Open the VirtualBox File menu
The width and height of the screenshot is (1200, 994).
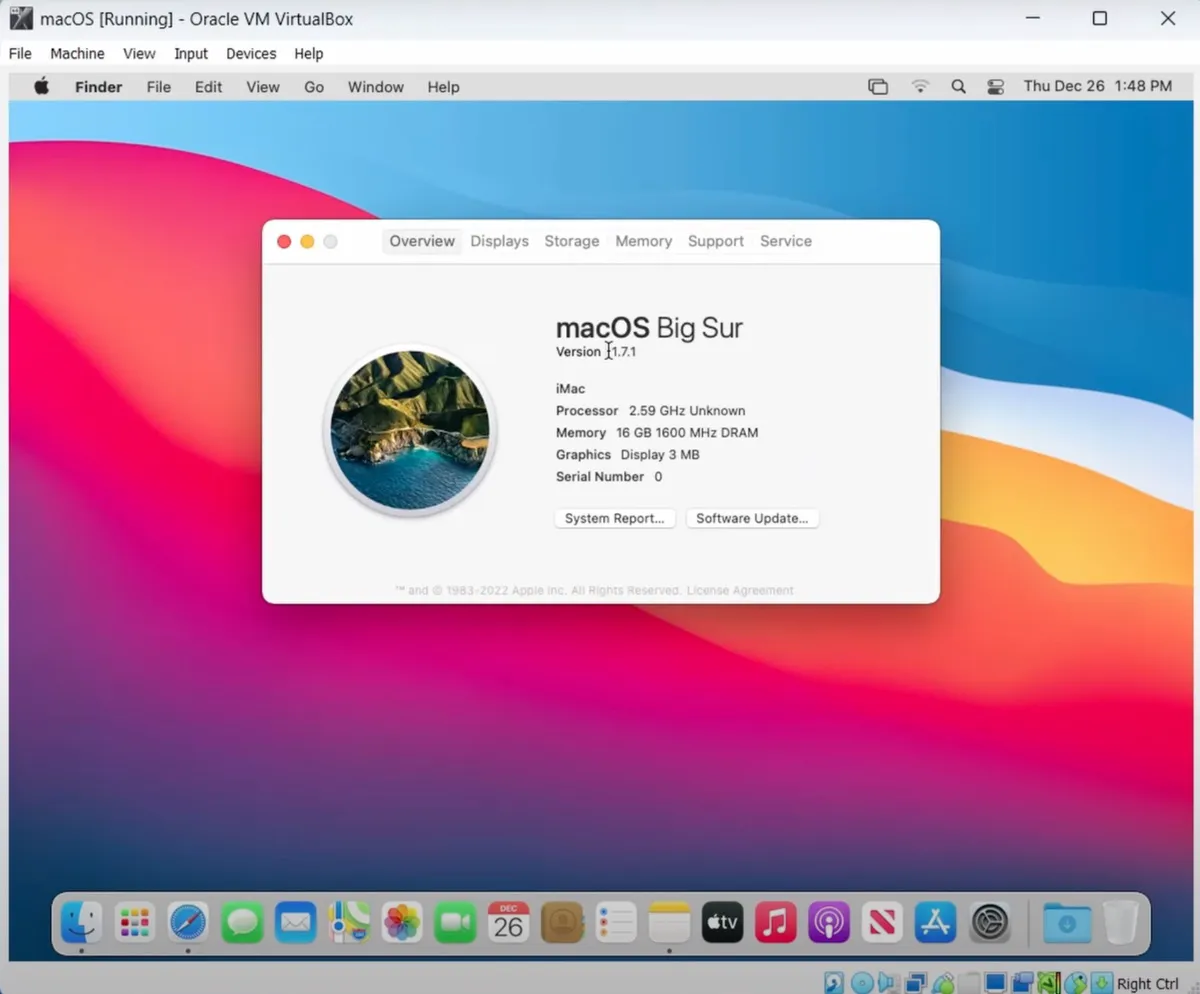[x=20, y=54]
